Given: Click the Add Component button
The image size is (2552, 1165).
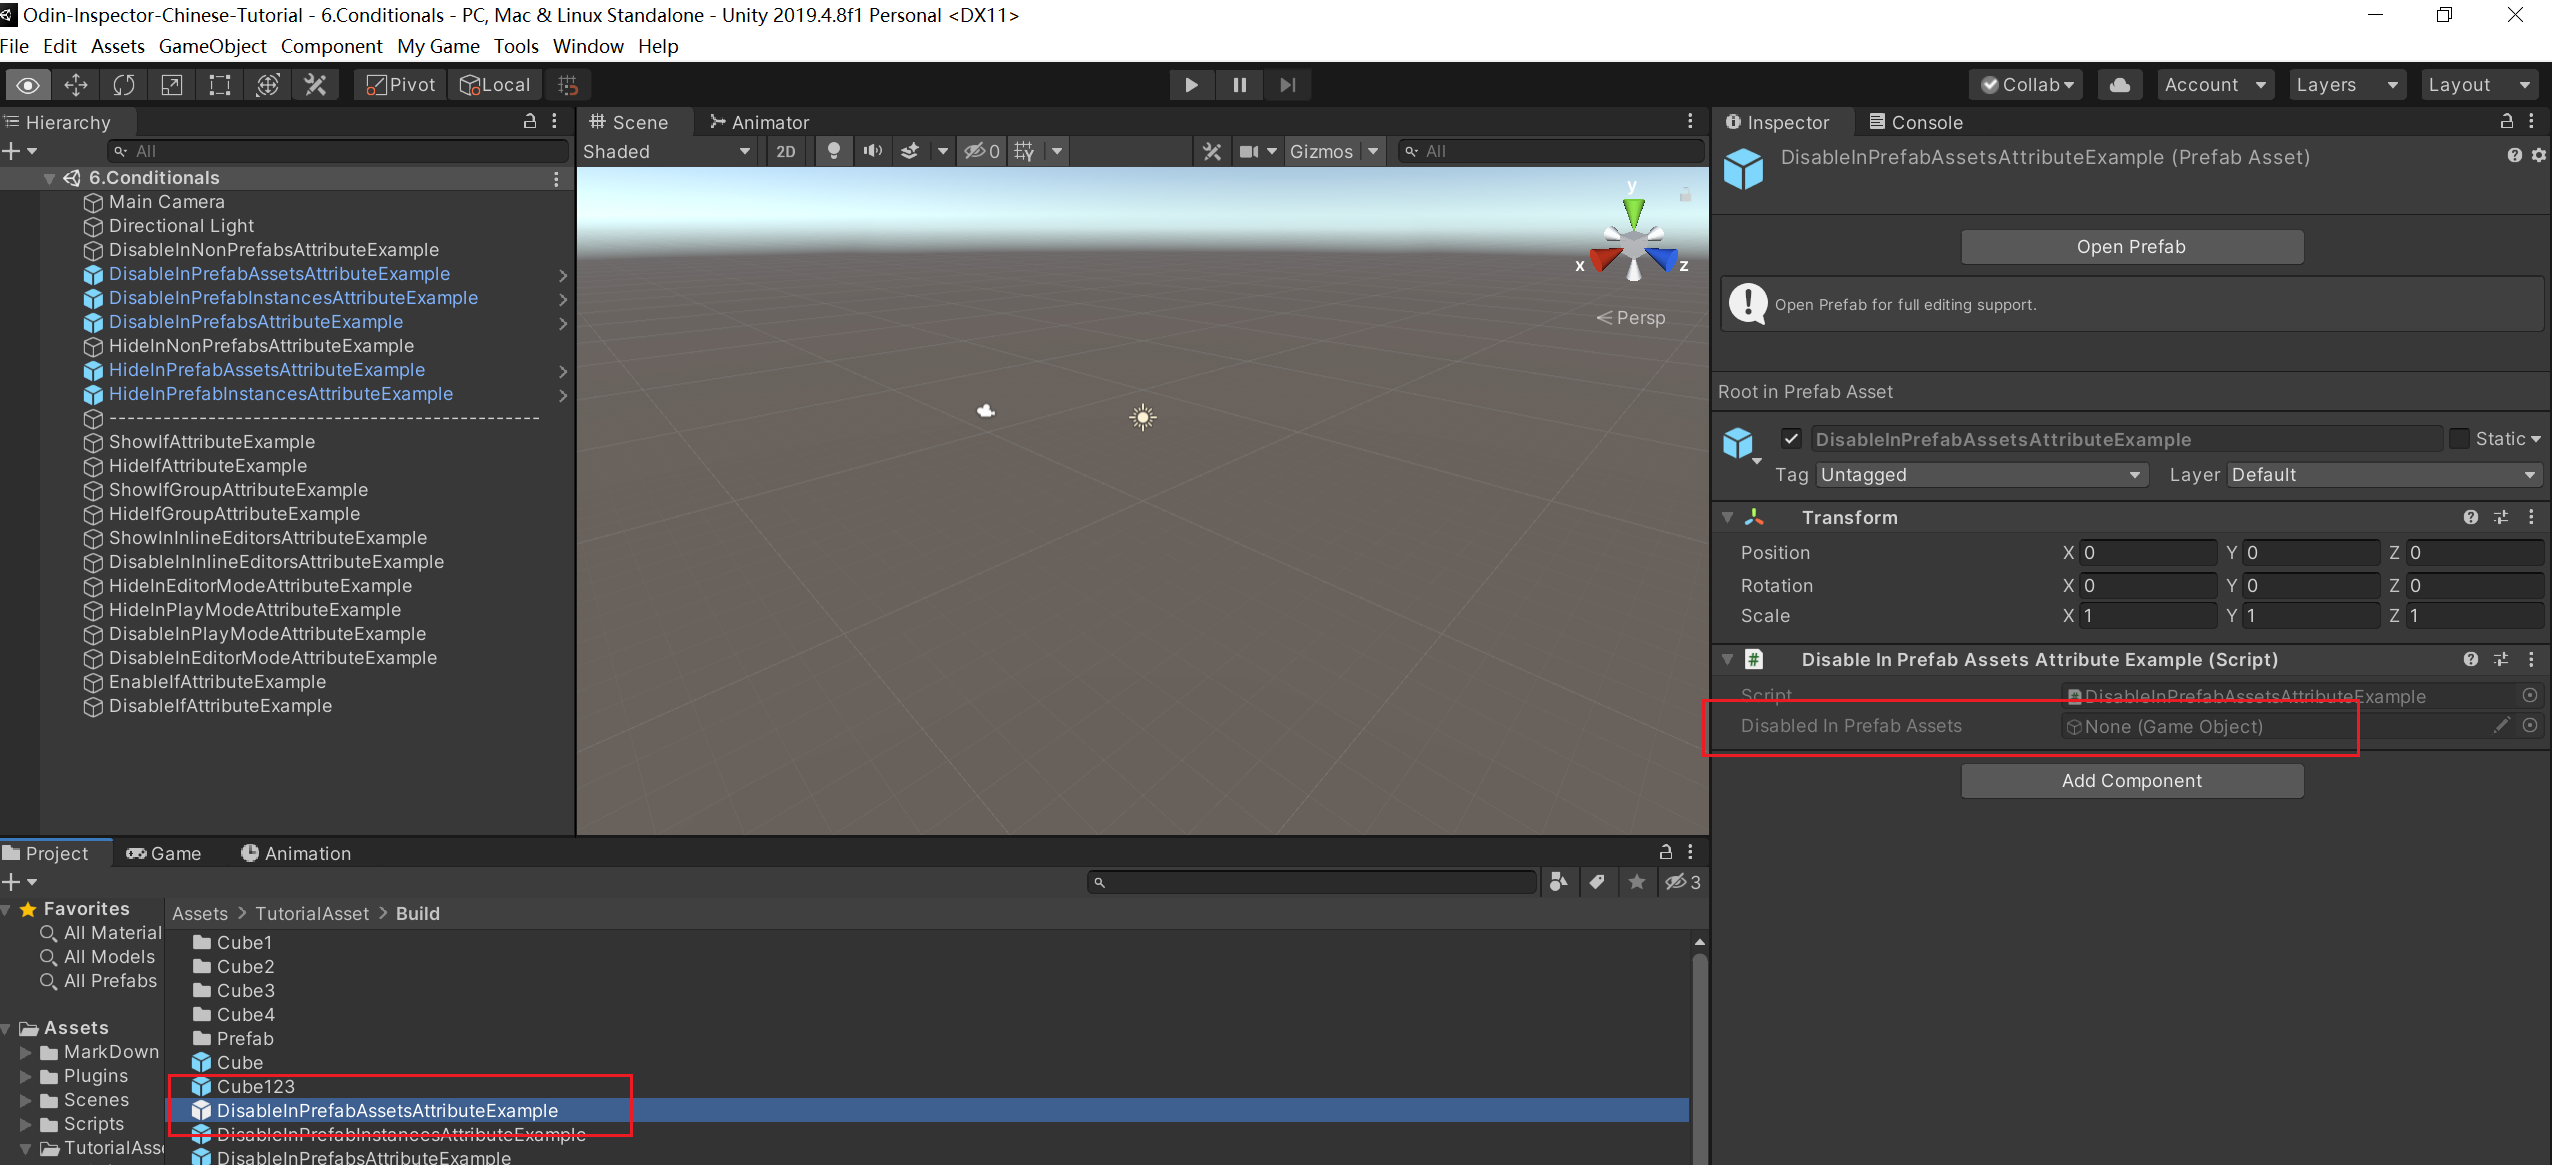Looking at the screenshot, I should [2132, 781].
